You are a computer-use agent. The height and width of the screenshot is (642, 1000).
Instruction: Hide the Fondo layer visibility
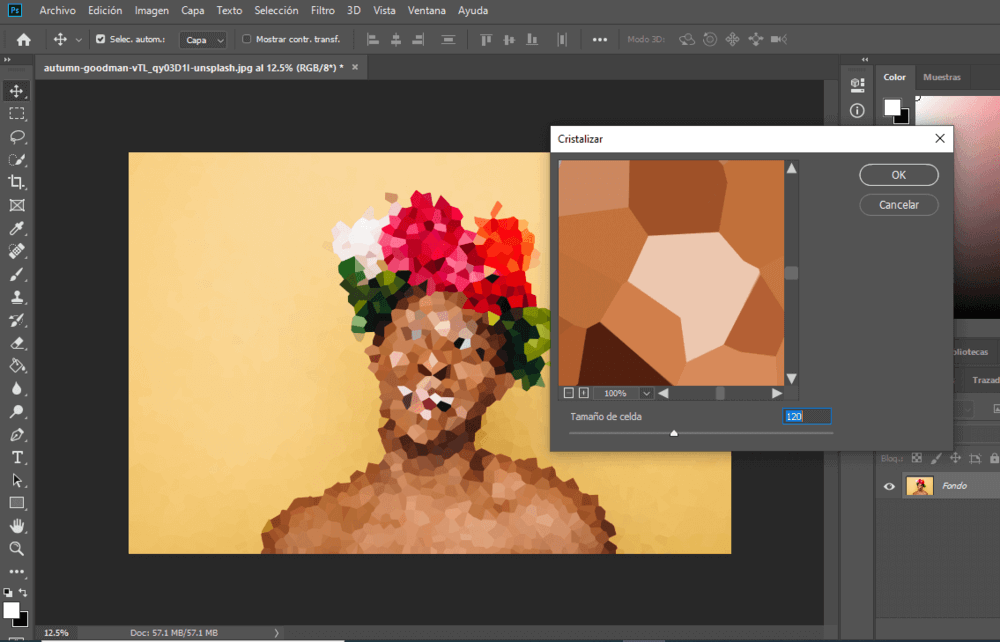[x=888, y=486]
